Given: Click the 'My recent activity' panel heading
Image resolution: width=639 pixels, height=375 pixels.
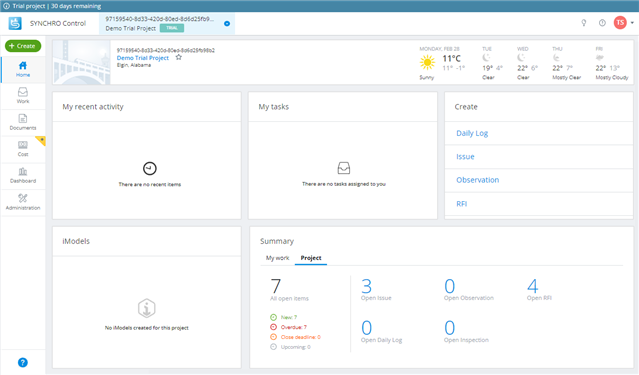Looking at the screenshot, I should (93, 107).
